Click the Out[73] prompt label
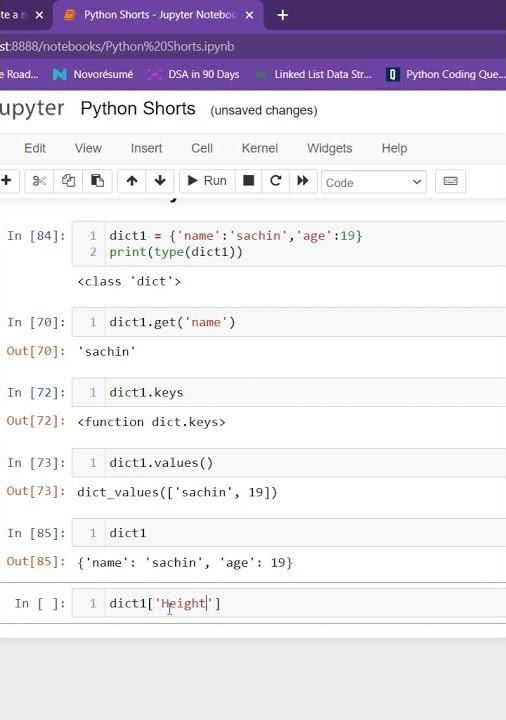506x720 pixels. [x=36, y=491]
